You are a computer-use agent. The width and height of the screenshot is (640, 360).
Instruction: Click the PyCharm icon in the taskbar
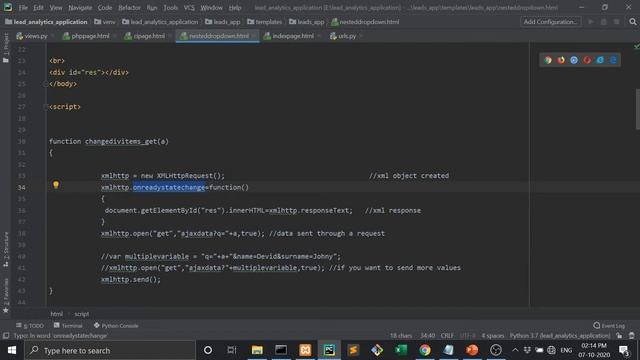click(x=329, y=350)
